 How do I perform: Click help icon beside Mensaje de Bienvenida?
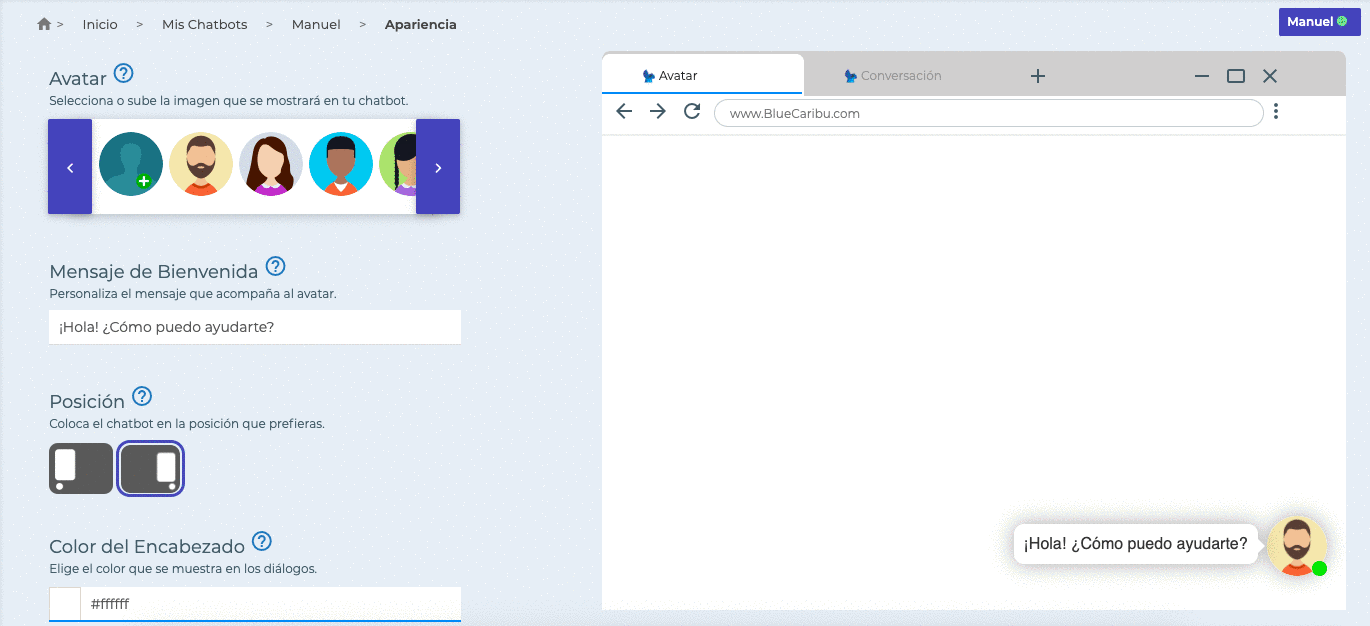coord(276,266)
